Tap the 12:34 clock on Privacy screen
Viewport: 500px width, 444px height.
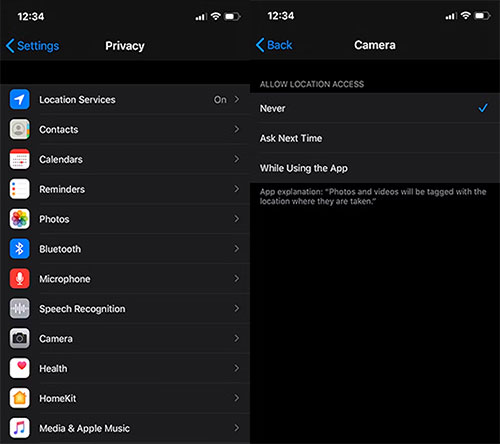tap(31, 16)
